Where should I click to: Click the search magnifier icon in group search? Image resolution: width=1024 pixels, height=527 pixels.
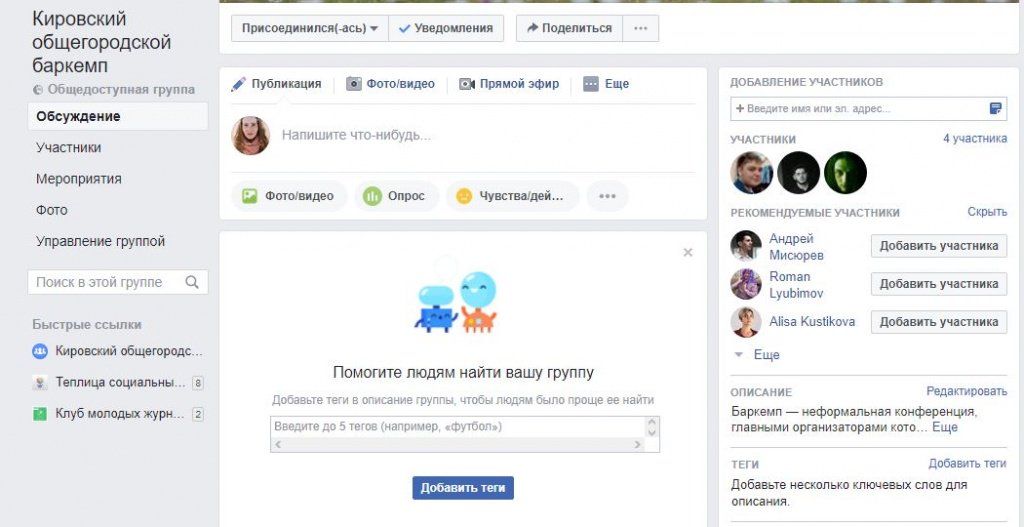(x=191, y=282)
